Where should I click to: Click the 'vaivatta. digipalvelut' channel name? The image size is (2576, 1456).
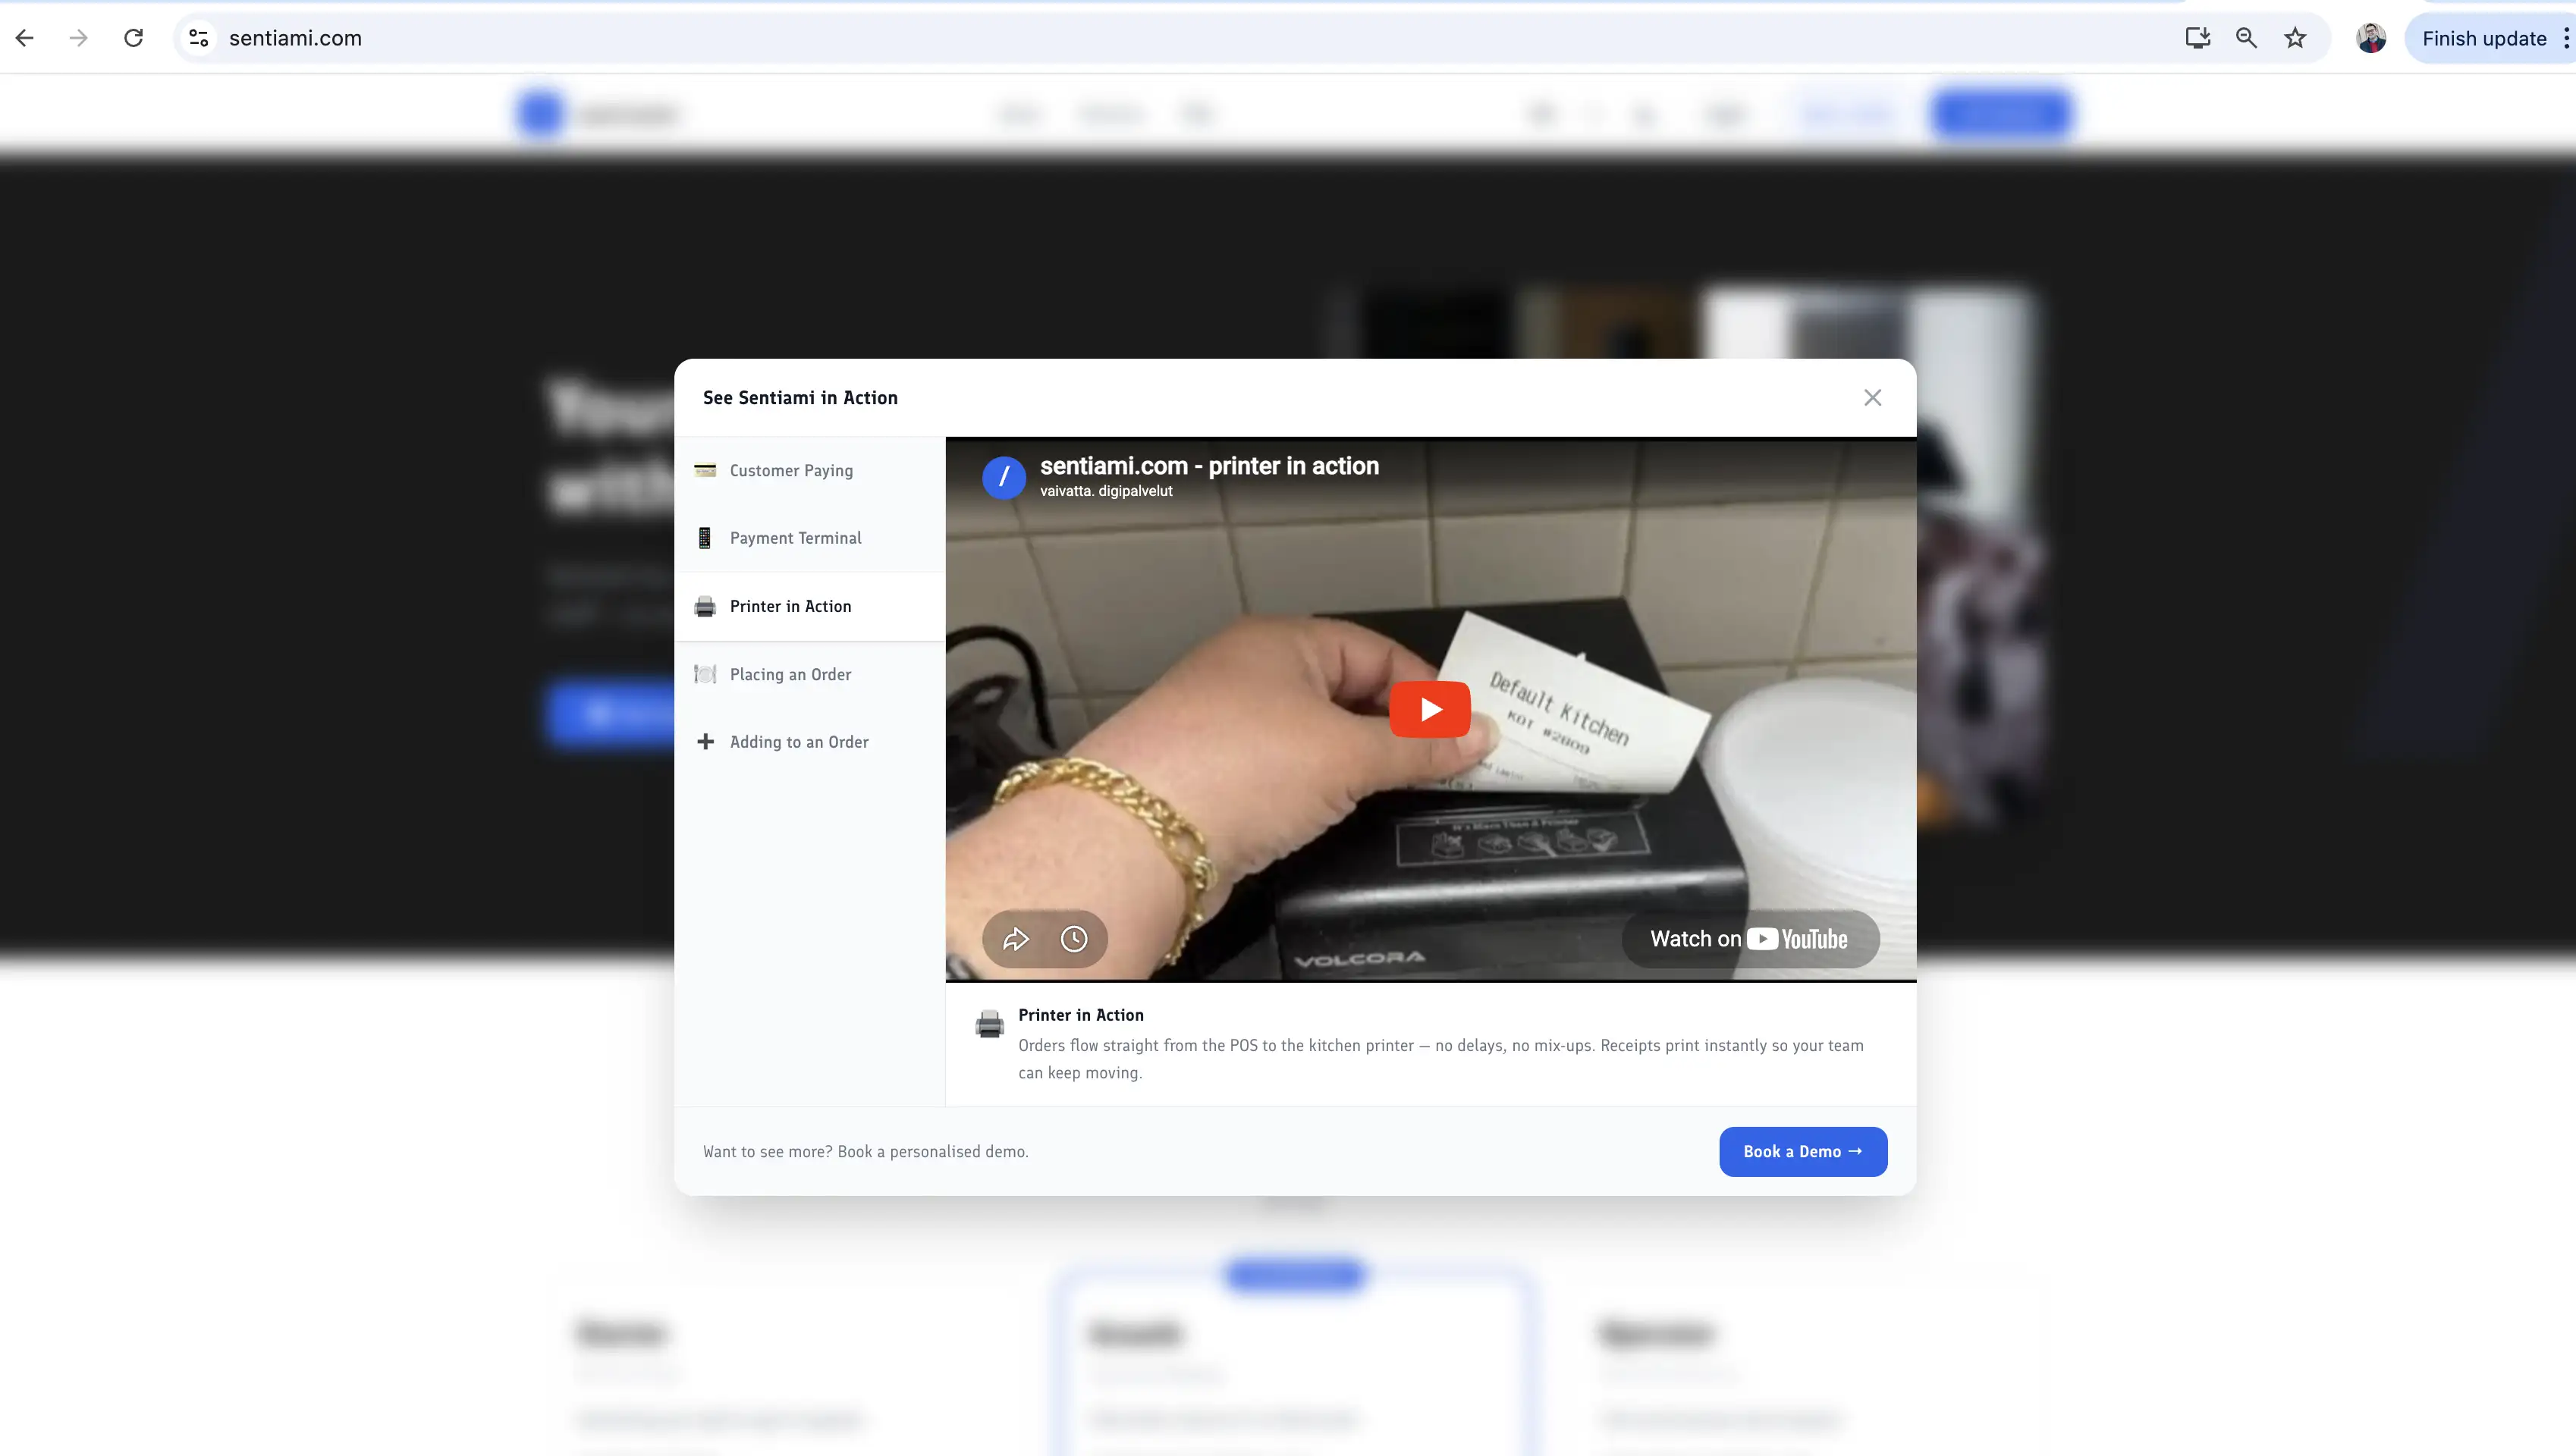pyautogui.click(x=1106, y=491)
